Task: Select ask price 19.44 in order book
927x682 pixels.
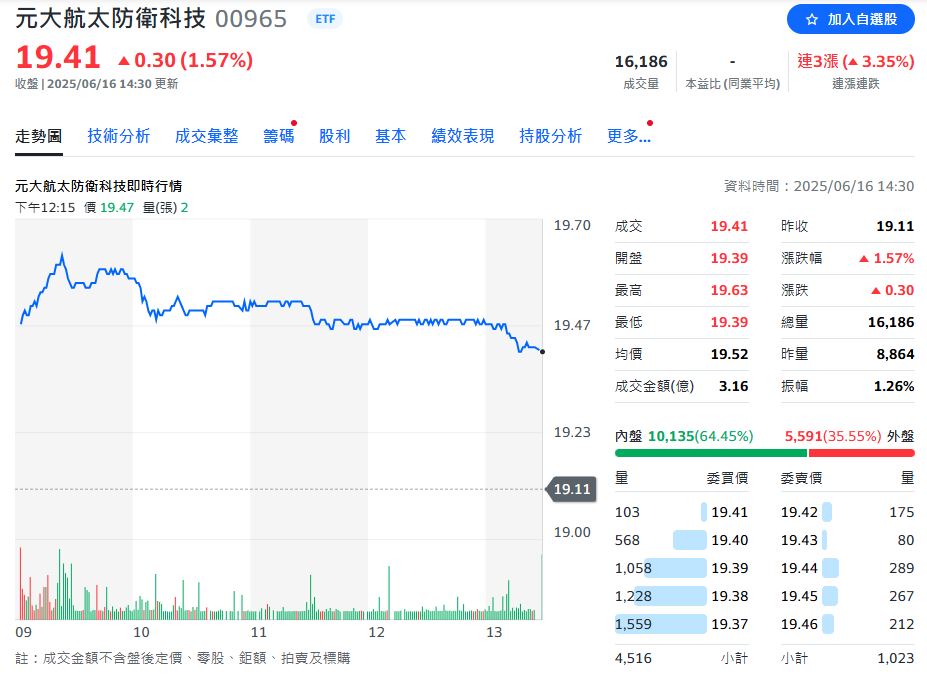Action: tap(799, 568)
